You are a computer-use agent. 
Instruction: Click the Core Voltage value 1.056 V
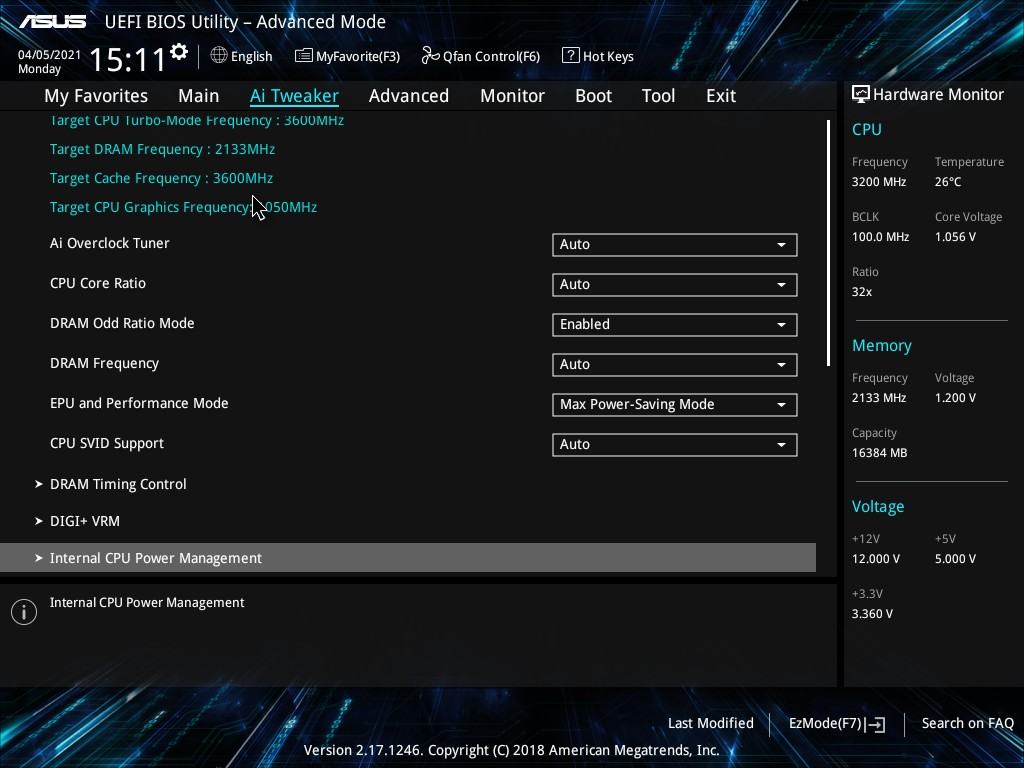tap(955, 237)
